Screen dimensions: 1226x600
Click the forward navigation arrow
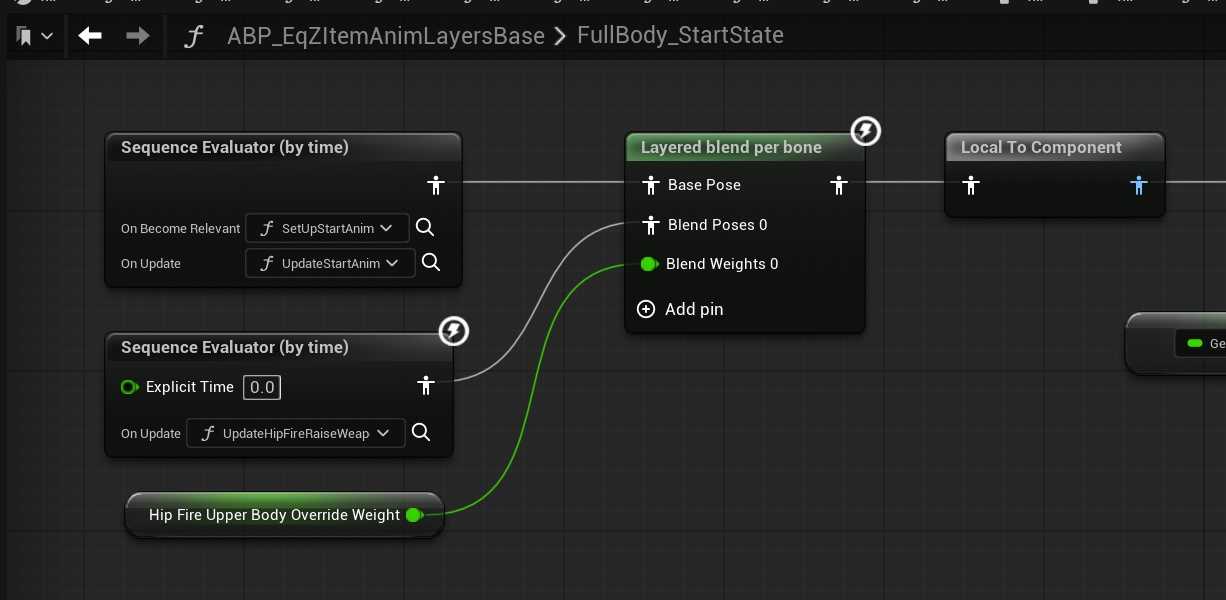click(138, 36)
